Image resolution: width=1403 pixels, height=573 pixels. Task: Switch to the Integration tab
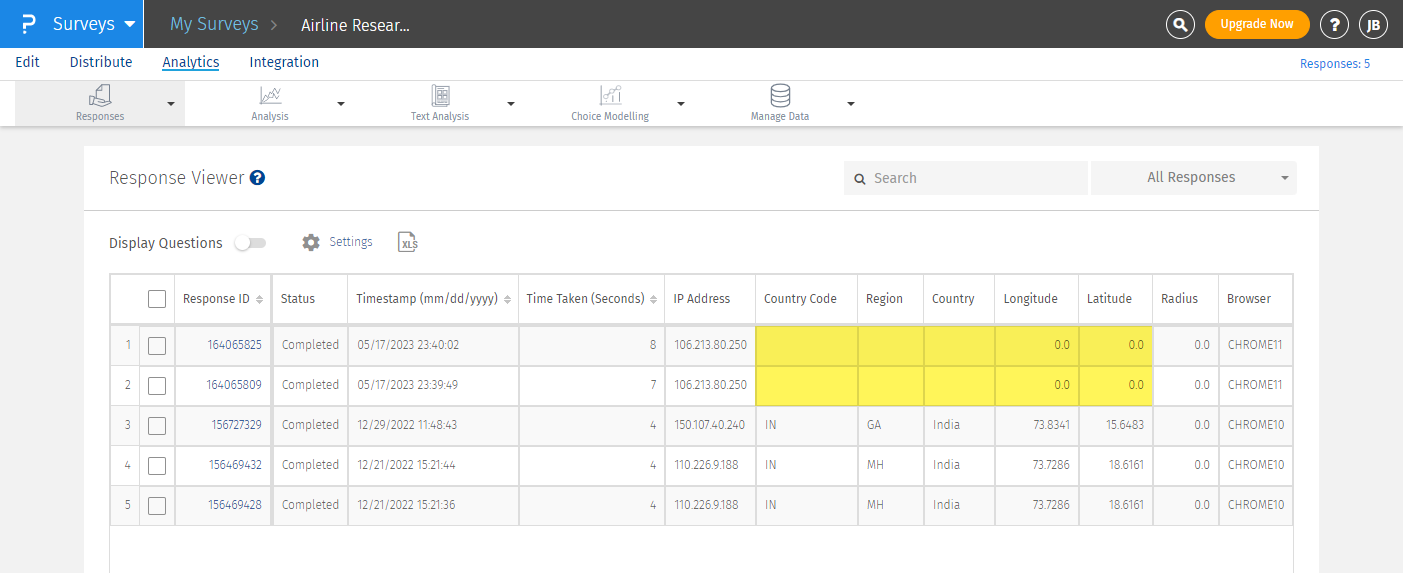point(284,62)
